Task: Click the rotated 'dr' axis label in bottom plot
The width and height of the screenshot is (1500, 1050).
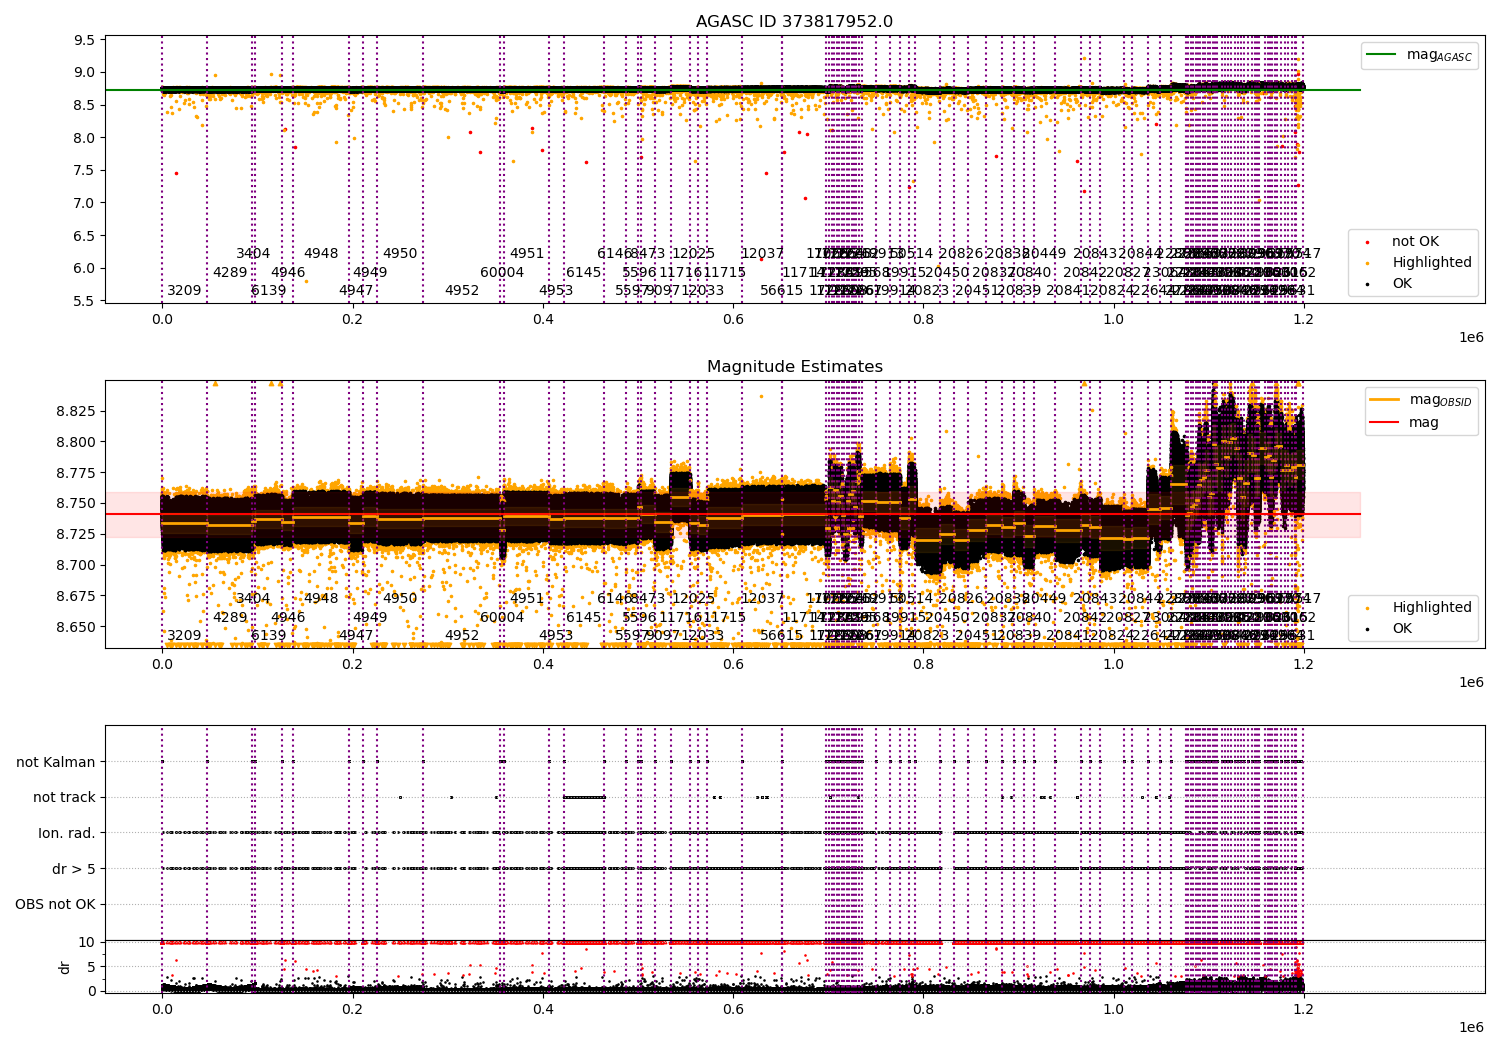Action: point(65,967)
